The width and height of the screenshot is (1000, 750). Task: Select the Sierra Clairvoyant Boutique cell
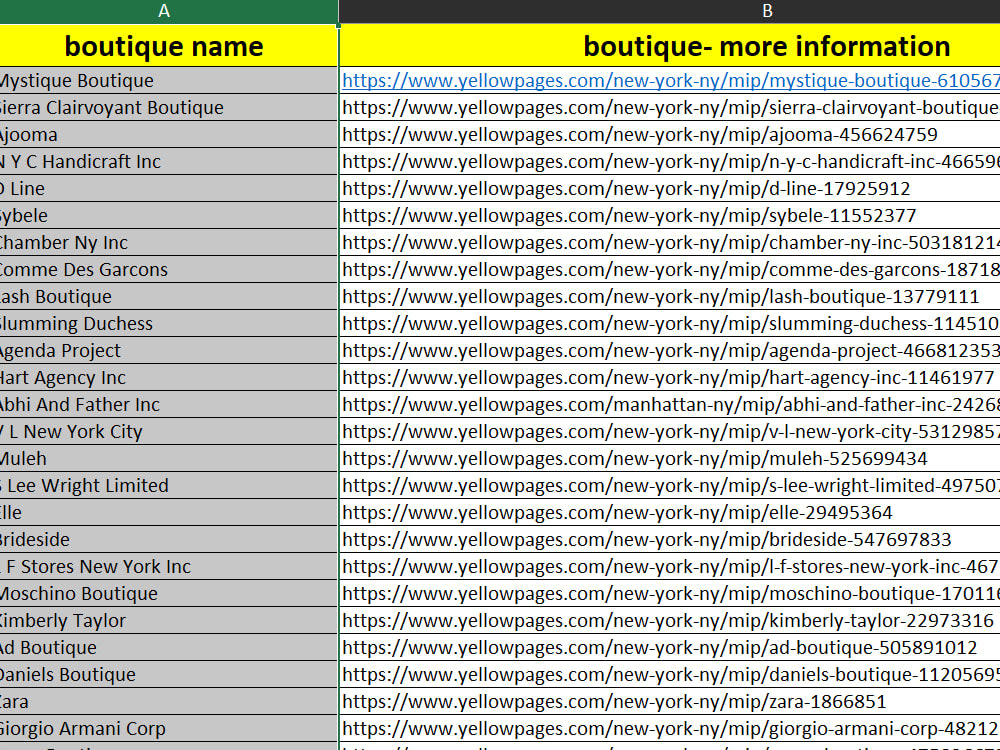click(x=168, y=107)
